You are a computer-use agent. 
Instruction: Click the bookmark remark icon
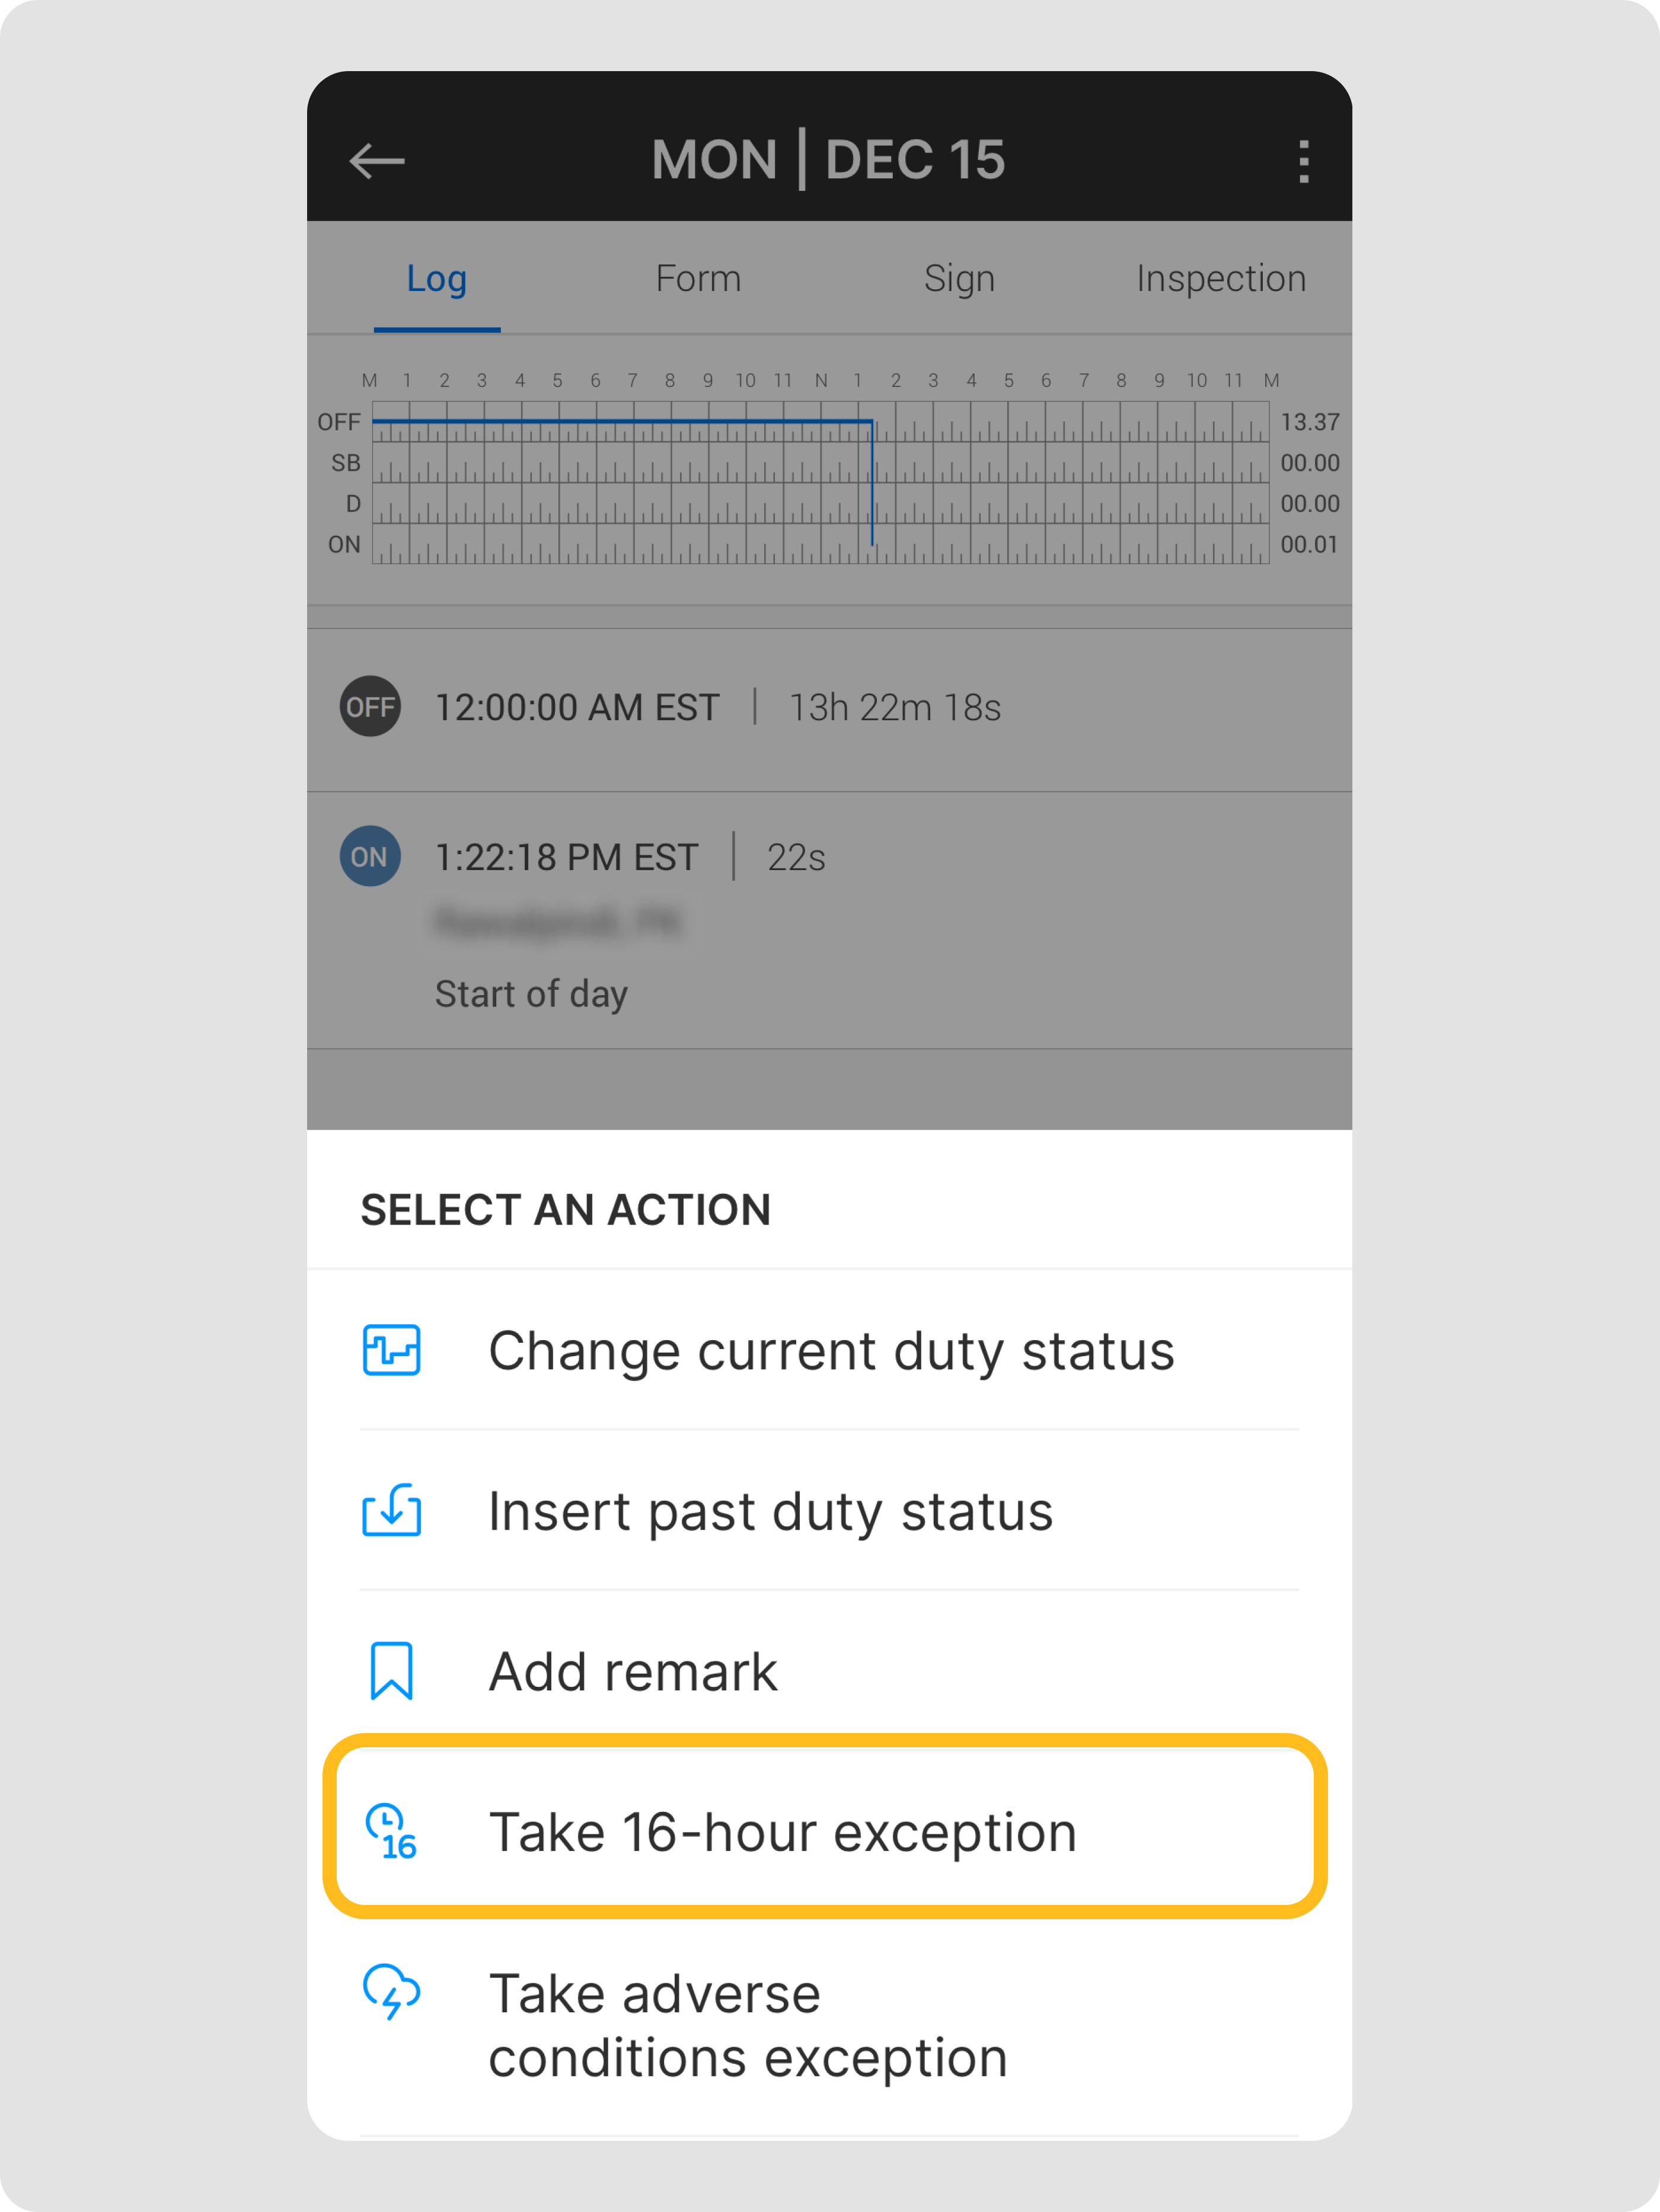(x=391, y=1670)
